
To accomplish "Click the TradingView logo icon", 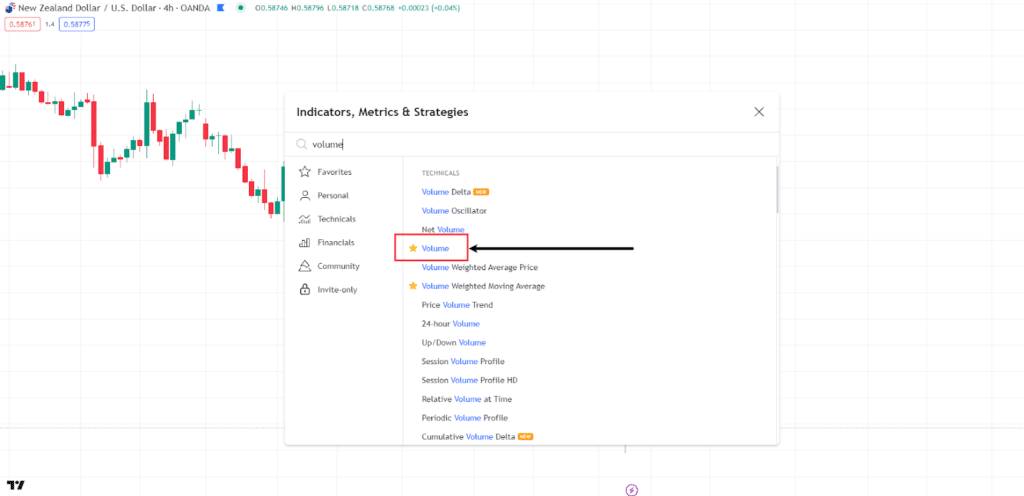I will tap(15, 486).
